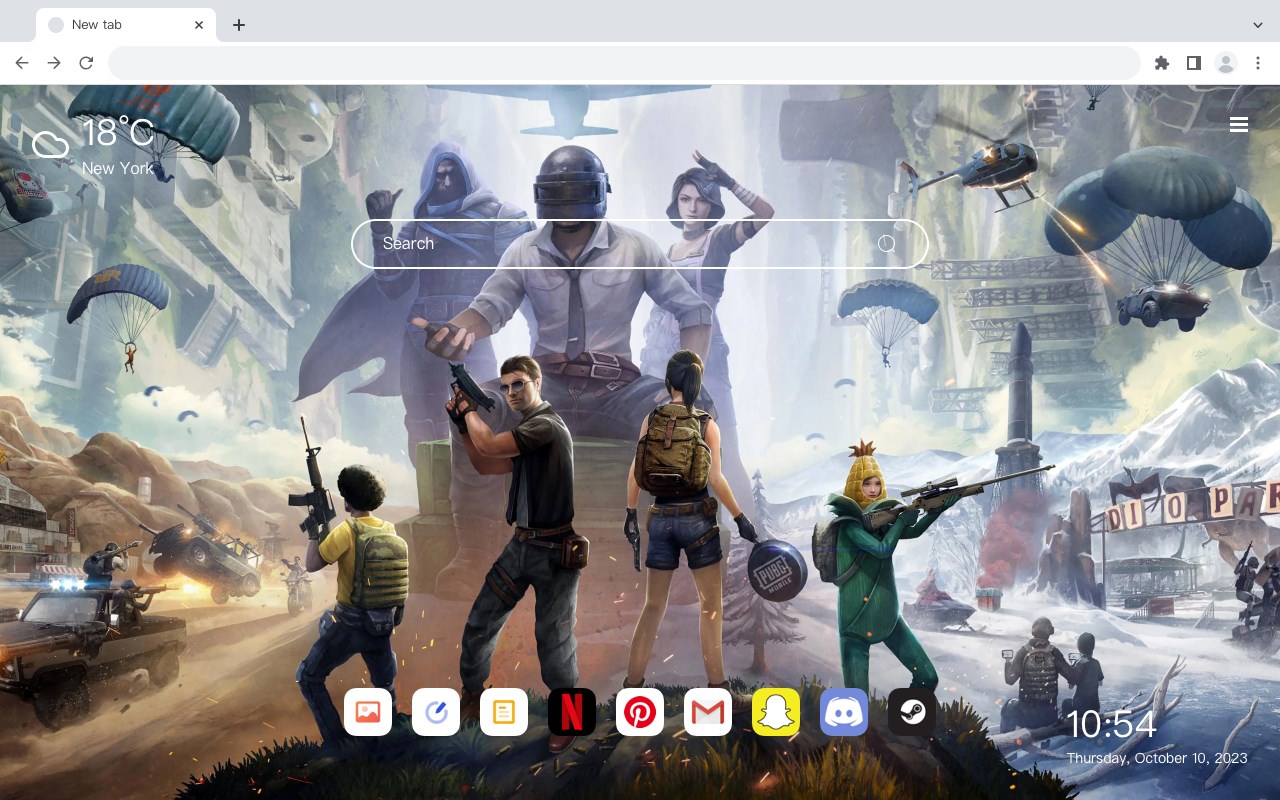The width and height of the screenshot is (1280, 800).
Task: Select the New tab tab
Action: [126, 25]
